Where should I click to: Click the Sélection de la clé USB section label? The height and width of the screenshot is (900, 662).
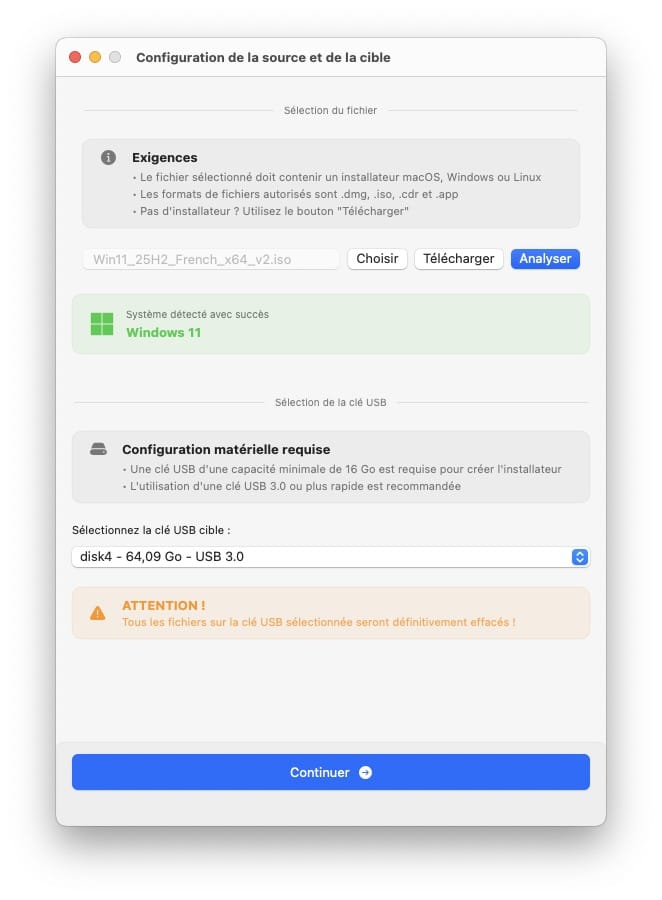point(331,402)
